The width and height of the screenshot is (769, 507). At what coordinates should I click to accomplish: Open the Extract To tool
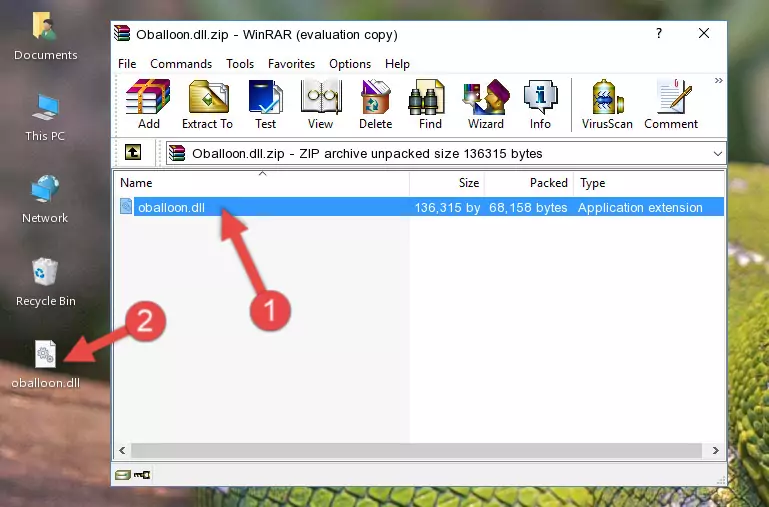207,104
